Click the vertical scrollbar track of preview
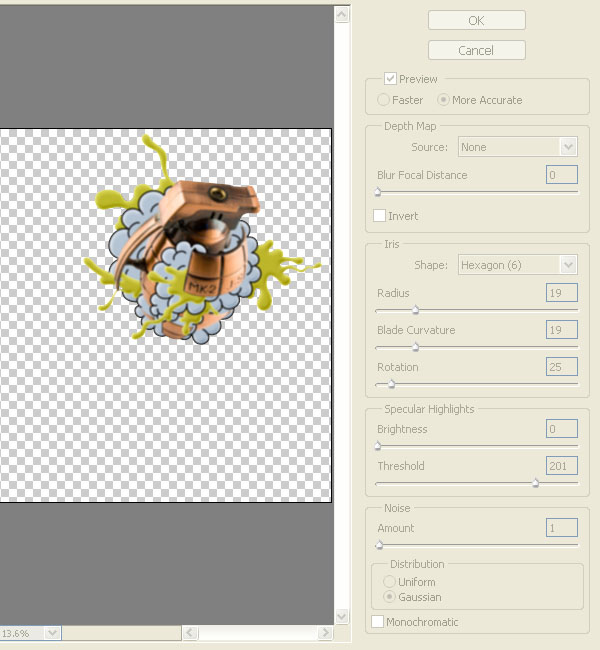 point(342,315)
